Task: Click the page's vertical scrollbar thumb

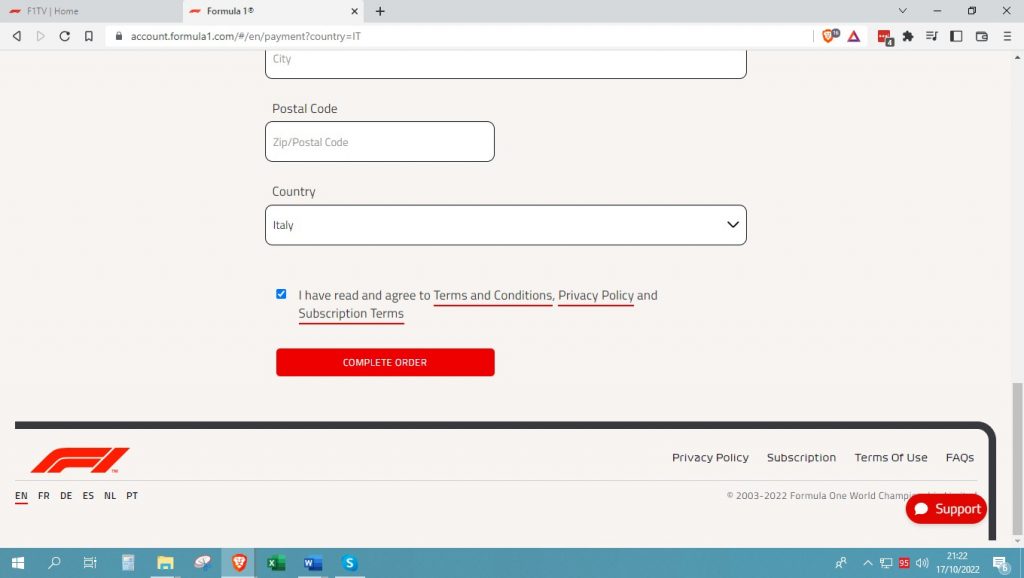Action: (x=1017, y=430)
